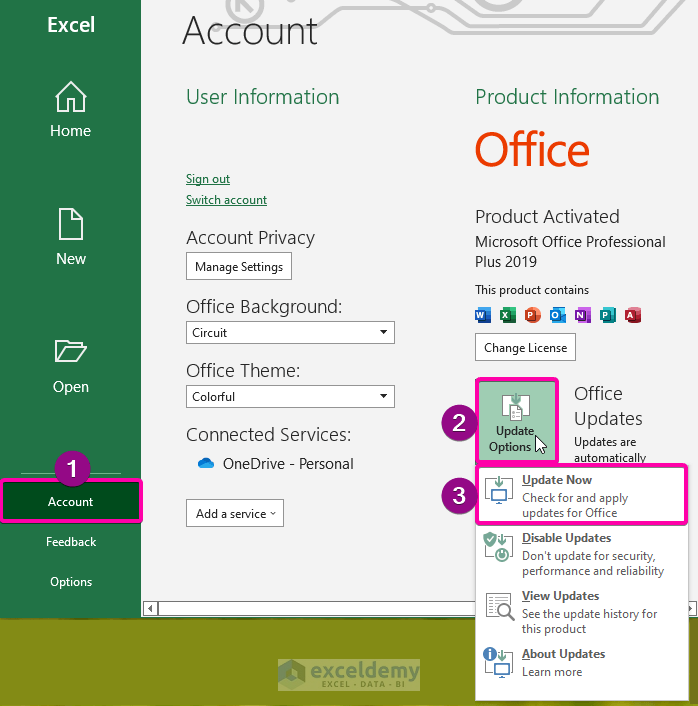The height and width of the screenshot is (706, 698).
Task: Choose the Update Now menu entry
Action: pyautogui.click(x=581, y=496)
